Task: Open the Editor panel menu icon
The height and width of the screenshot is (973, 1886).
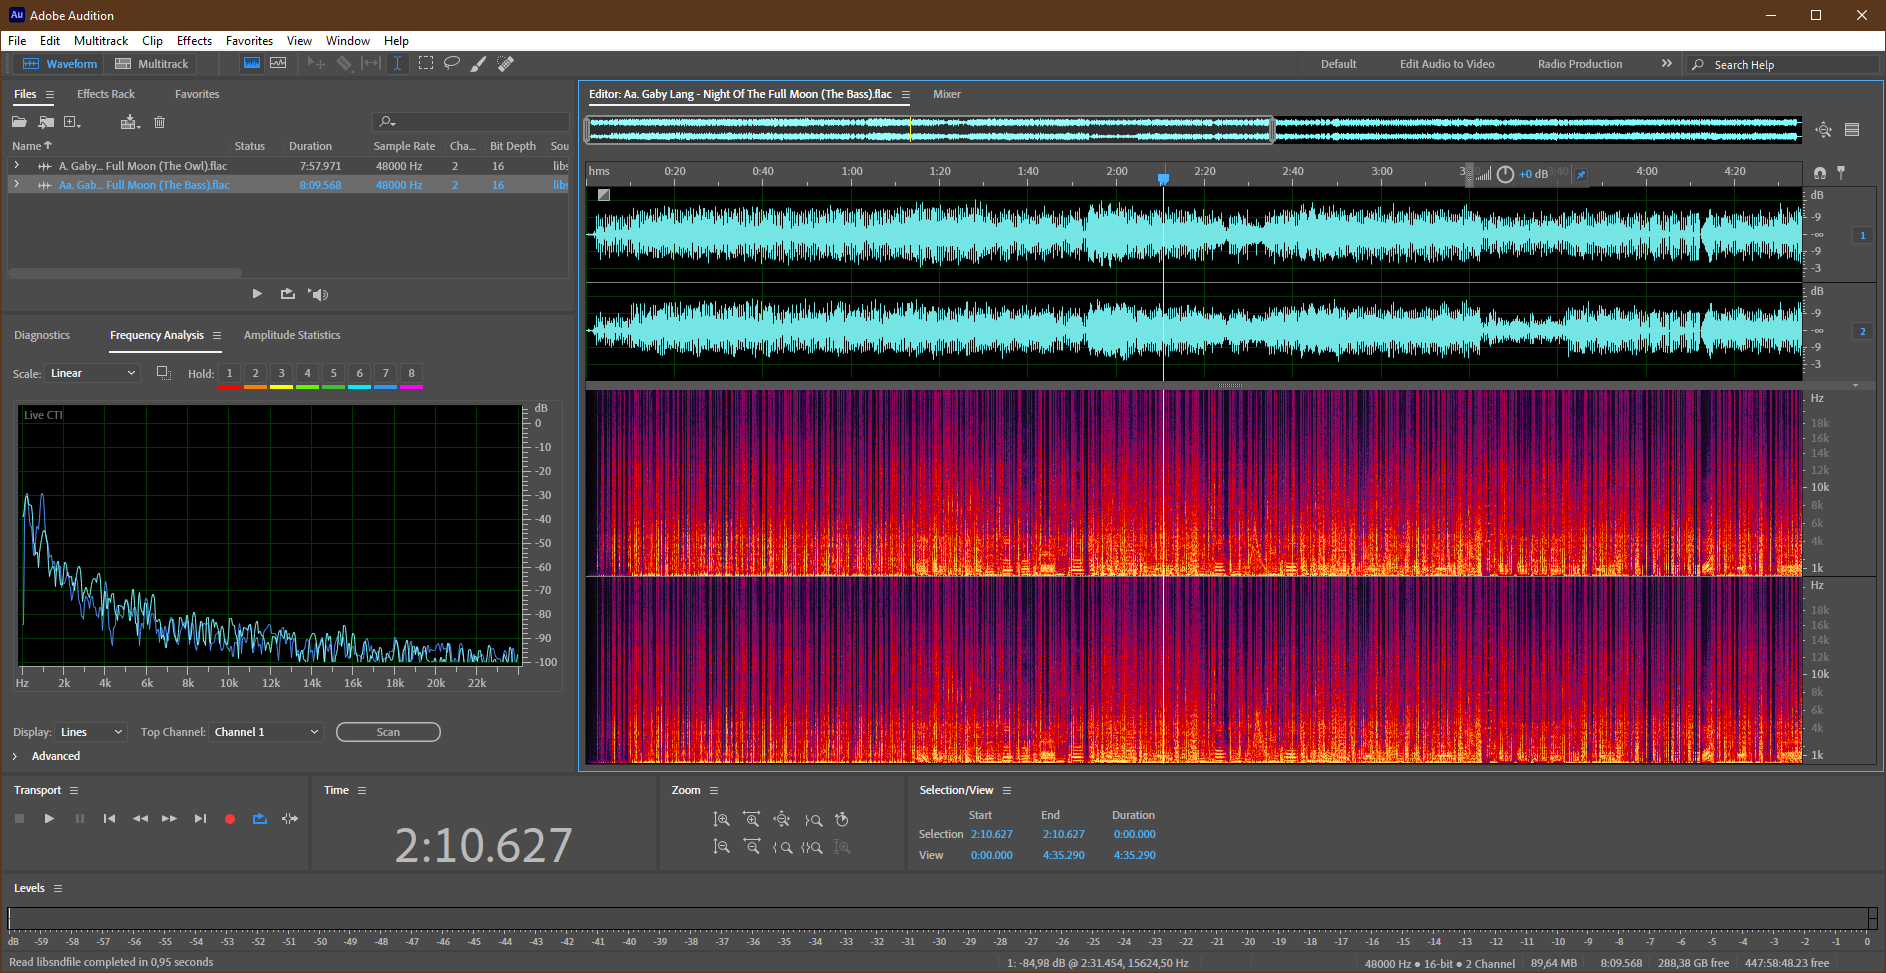Action: [906, 95]
